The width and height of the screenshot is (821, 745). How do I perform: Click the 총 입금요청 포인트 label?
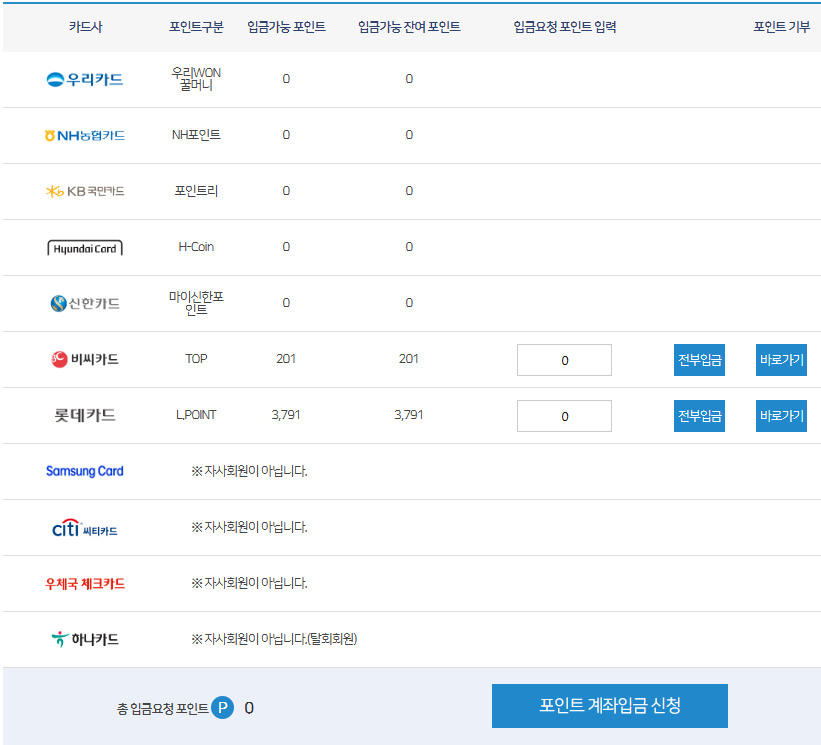(162, 708)
